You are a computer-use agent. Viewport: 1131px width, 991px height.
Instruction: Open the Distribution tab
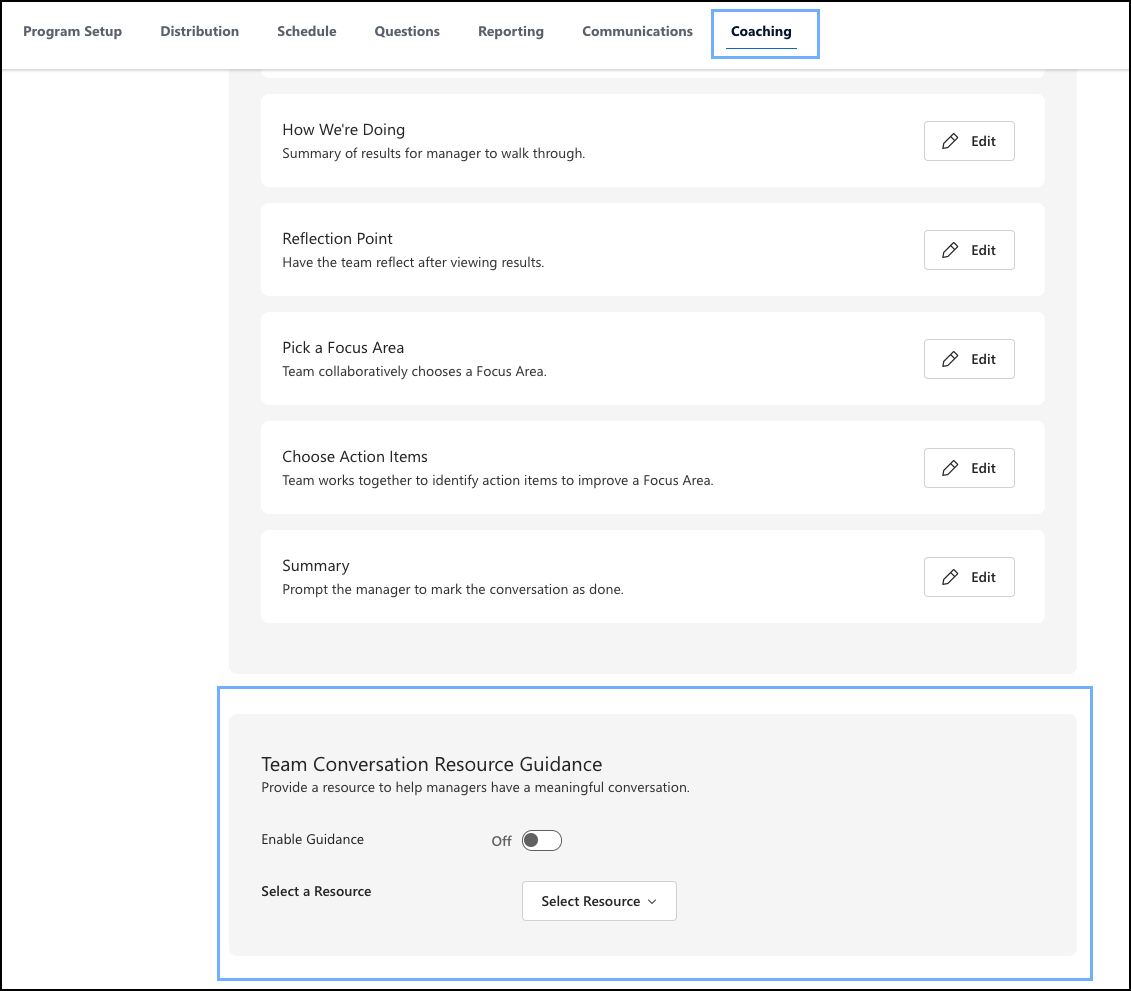(x=199, y=31)
